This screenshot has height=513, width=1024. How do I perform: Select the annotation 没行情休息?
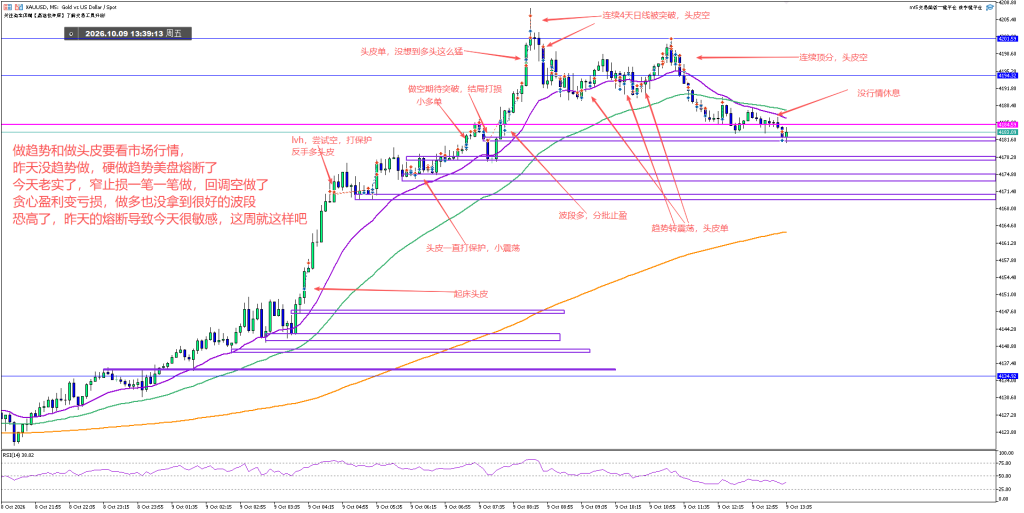click(x=879, y=93)
